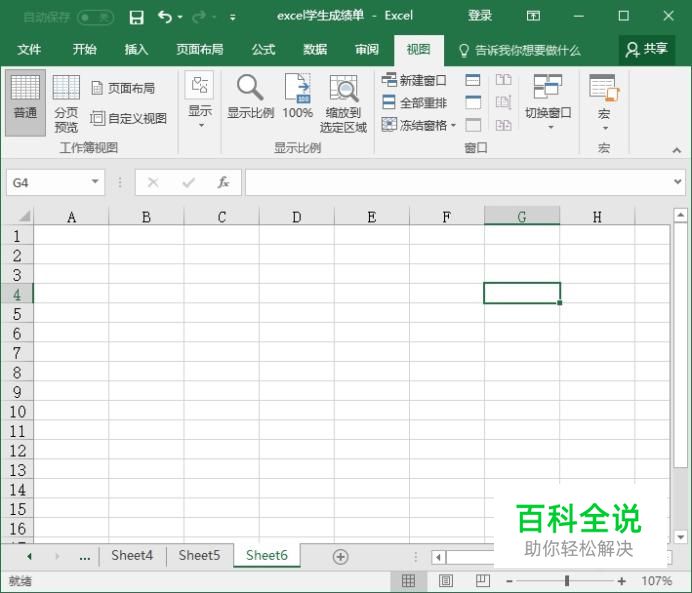Click the Save icon in quick access toolbar

[136, 17]
